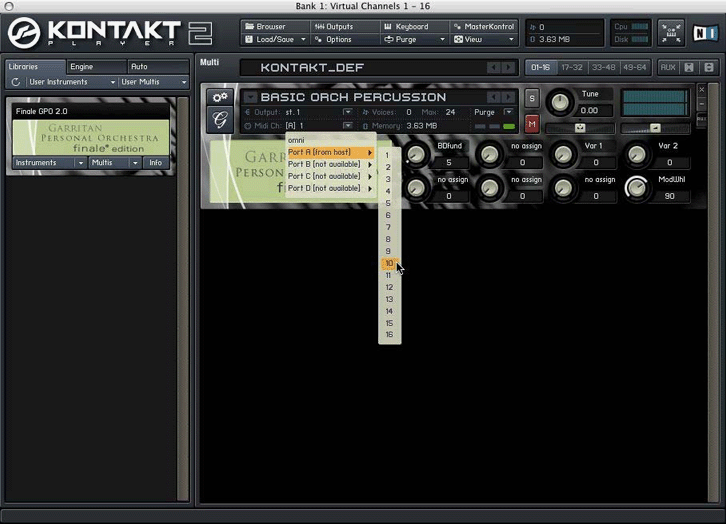Image resolution: width=726 pixels, height=524 pixels.
Task: Solo the Basic Orch Percussion instrument
Action: click(532, 98)
